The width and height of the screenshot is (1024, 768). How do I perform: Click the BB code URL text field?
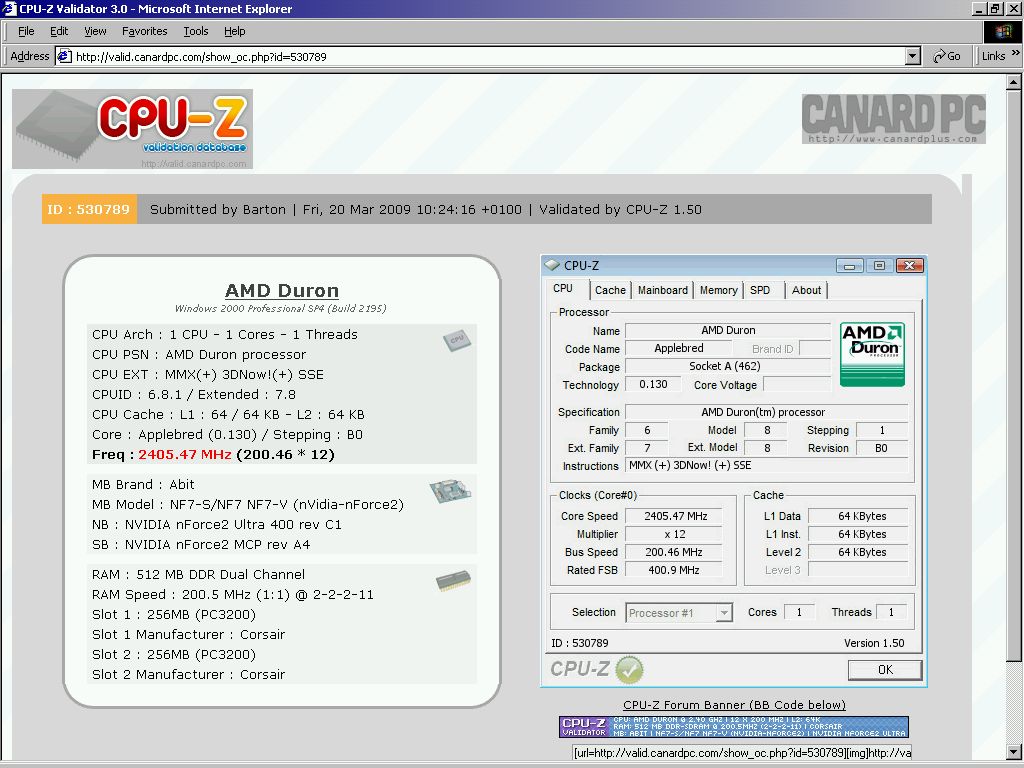coord(742,752)
